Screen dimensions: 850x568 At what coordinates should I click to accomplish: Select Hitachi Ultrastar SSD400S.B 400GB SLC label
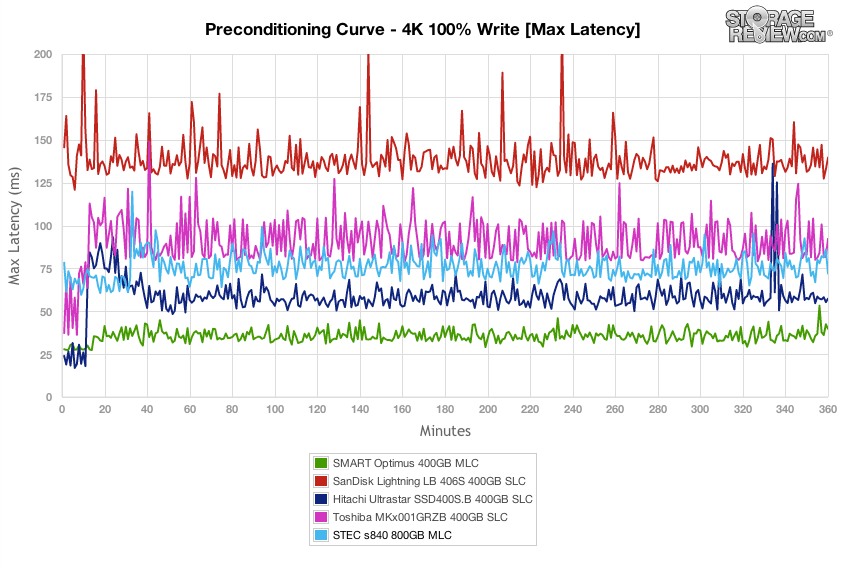[433, 499]
